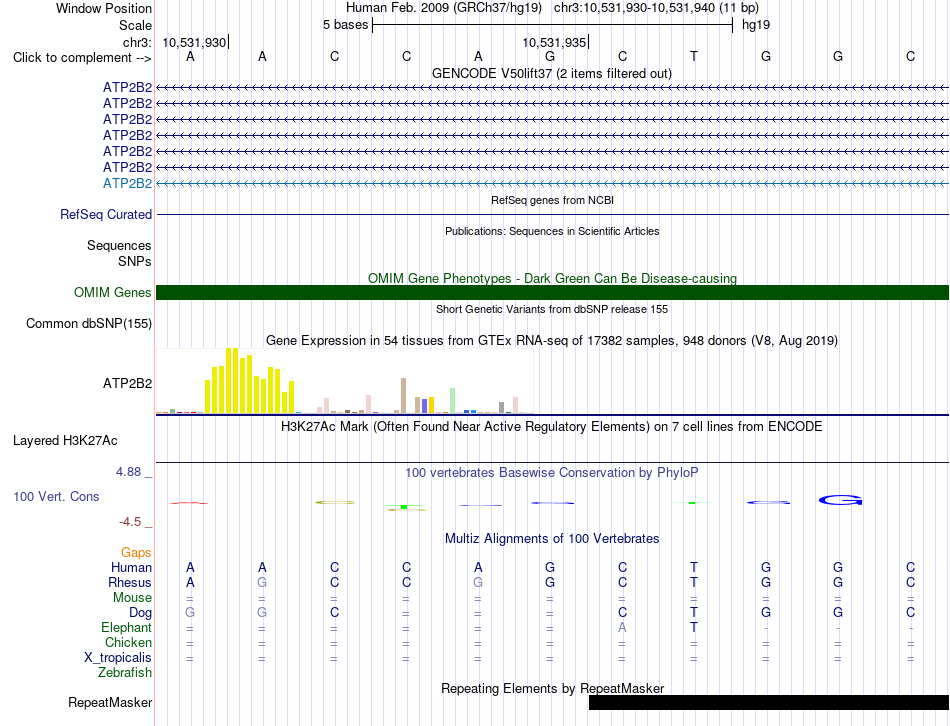
Task: Select the Rhesus species row label
Action: coord(130,582)
